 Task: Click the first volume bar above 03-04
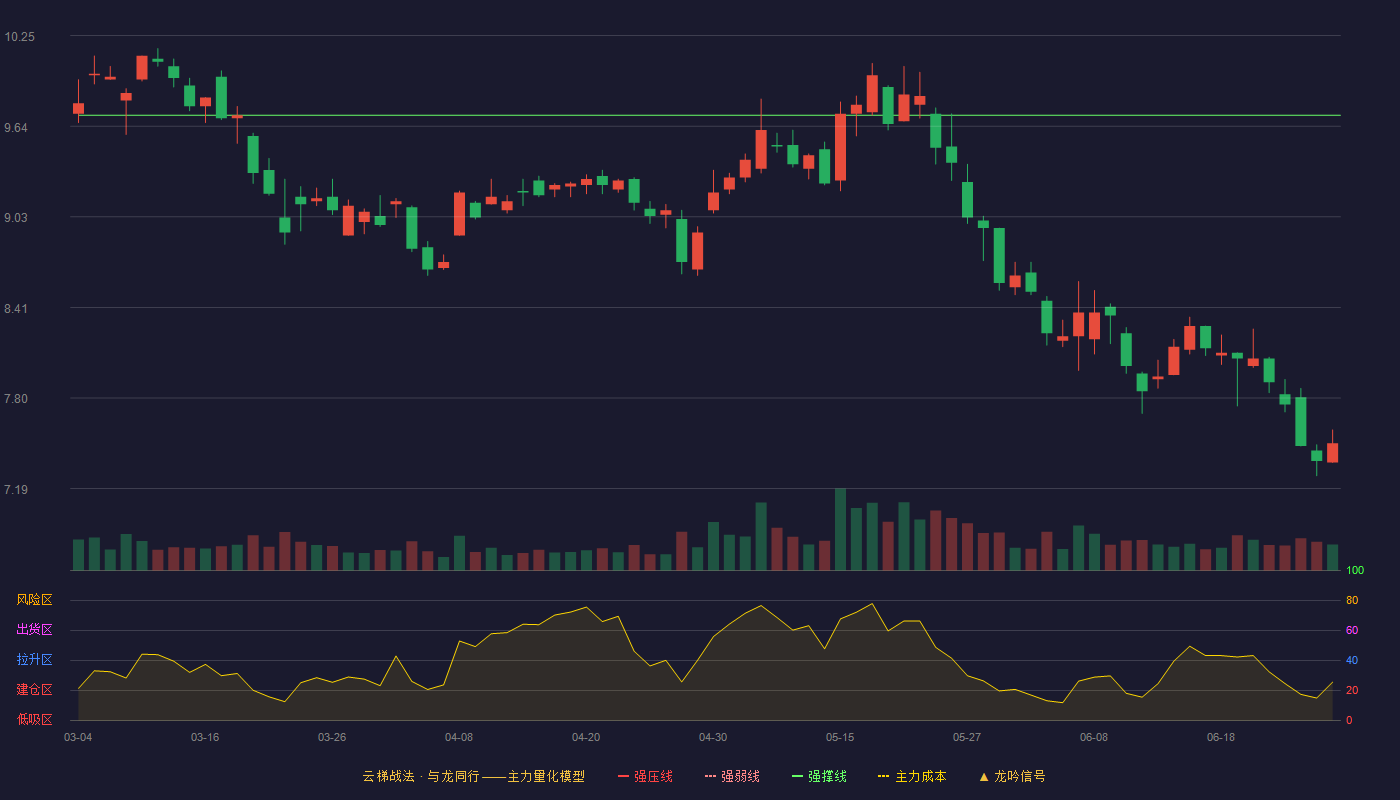[78, 555]
